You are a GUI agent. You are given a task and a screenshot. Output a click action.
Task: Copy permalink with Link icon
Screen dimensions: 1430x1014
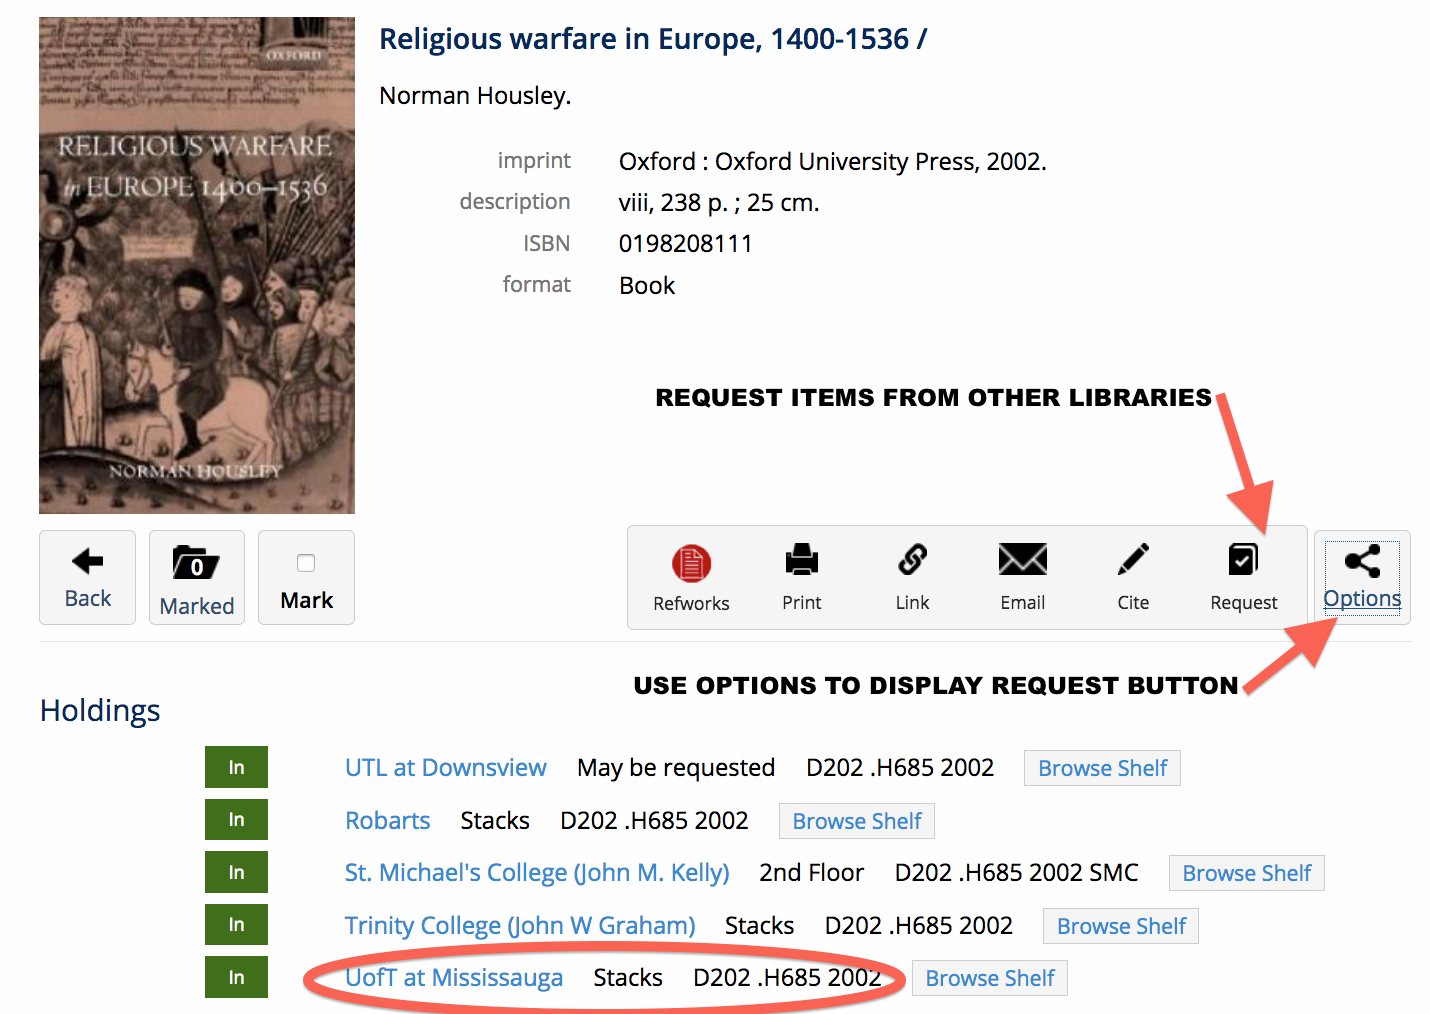[x=912, y=559]
